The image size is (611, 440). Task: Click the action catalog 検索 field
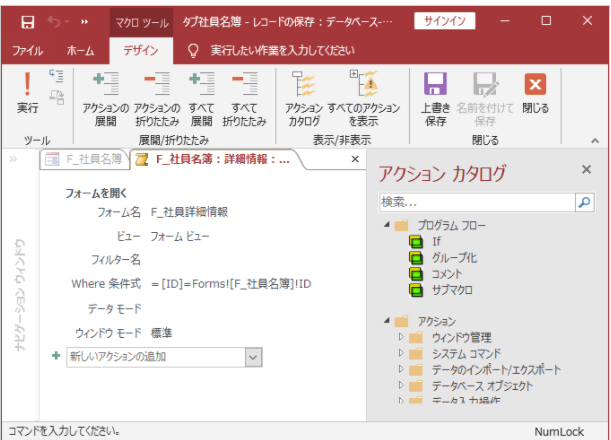coord(477,202)
